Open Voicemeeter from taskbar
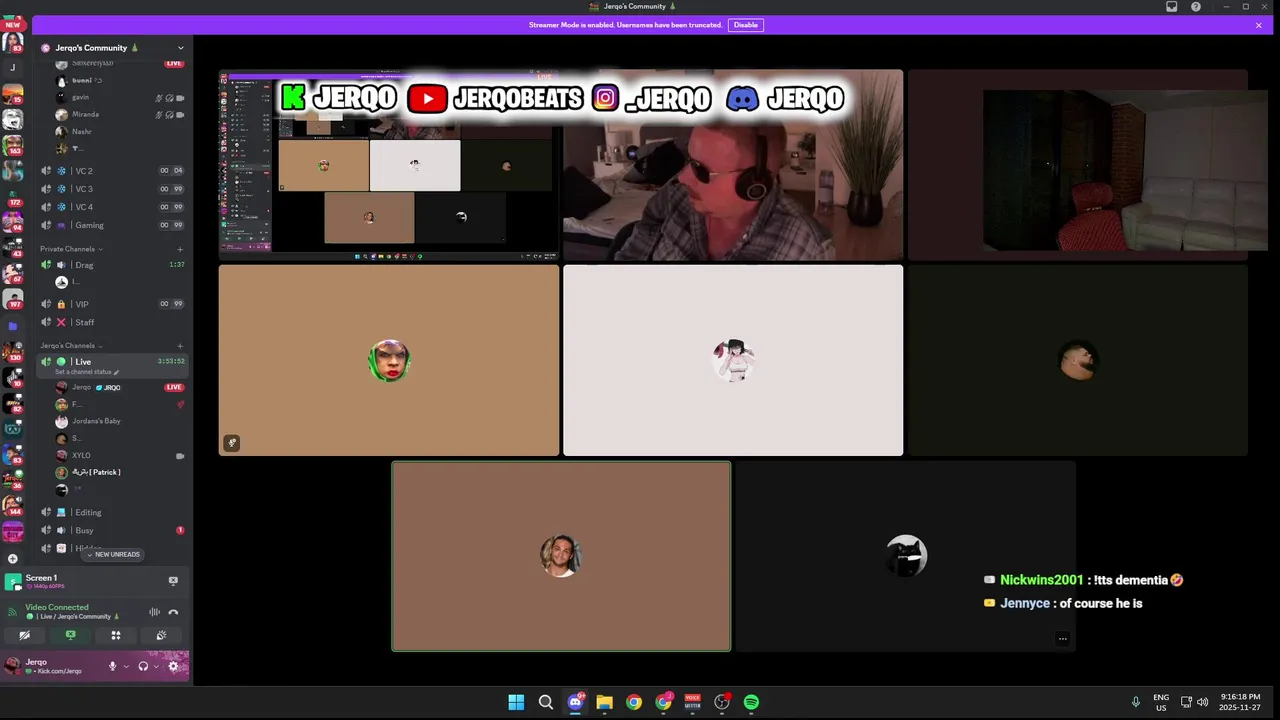The image size is (1280, 720). [x=692, y=702]
